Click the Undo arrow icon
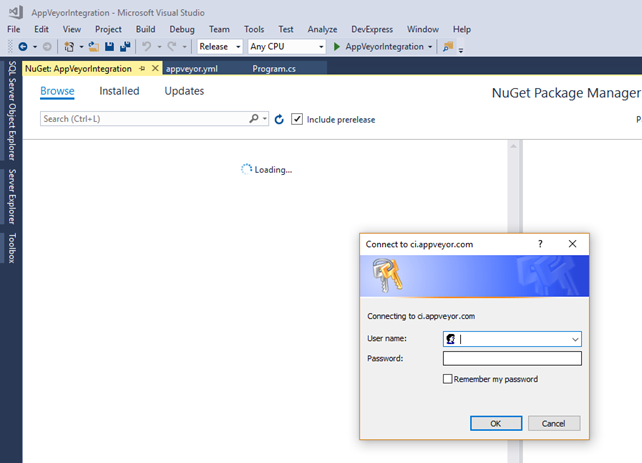 147,47
